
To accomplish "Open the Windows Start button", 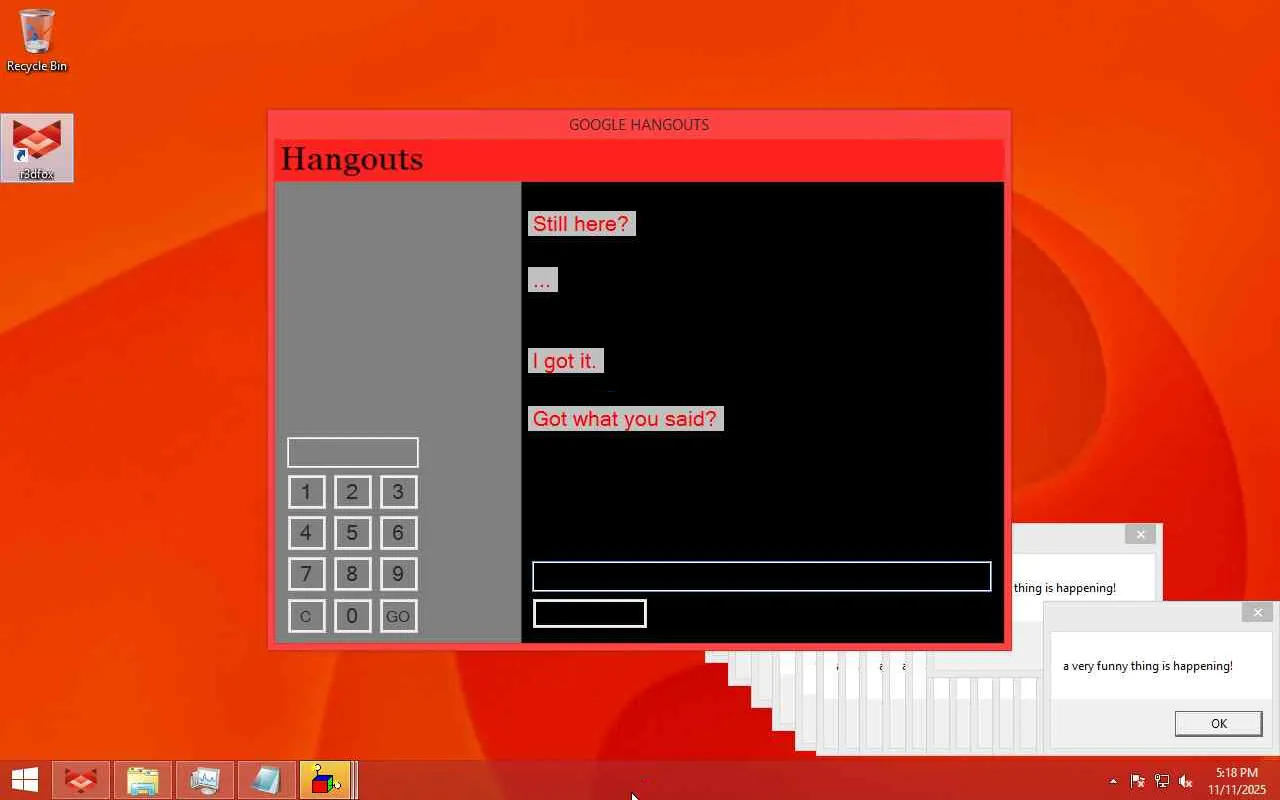I will click(25, 780).
